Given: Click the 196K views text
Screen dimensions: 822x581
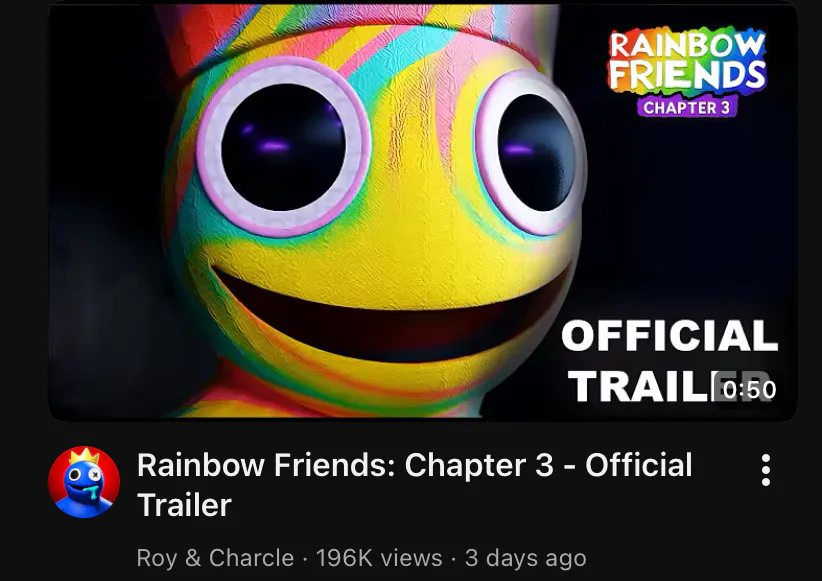Looking at the screenshot, I should tap(379, 558).
